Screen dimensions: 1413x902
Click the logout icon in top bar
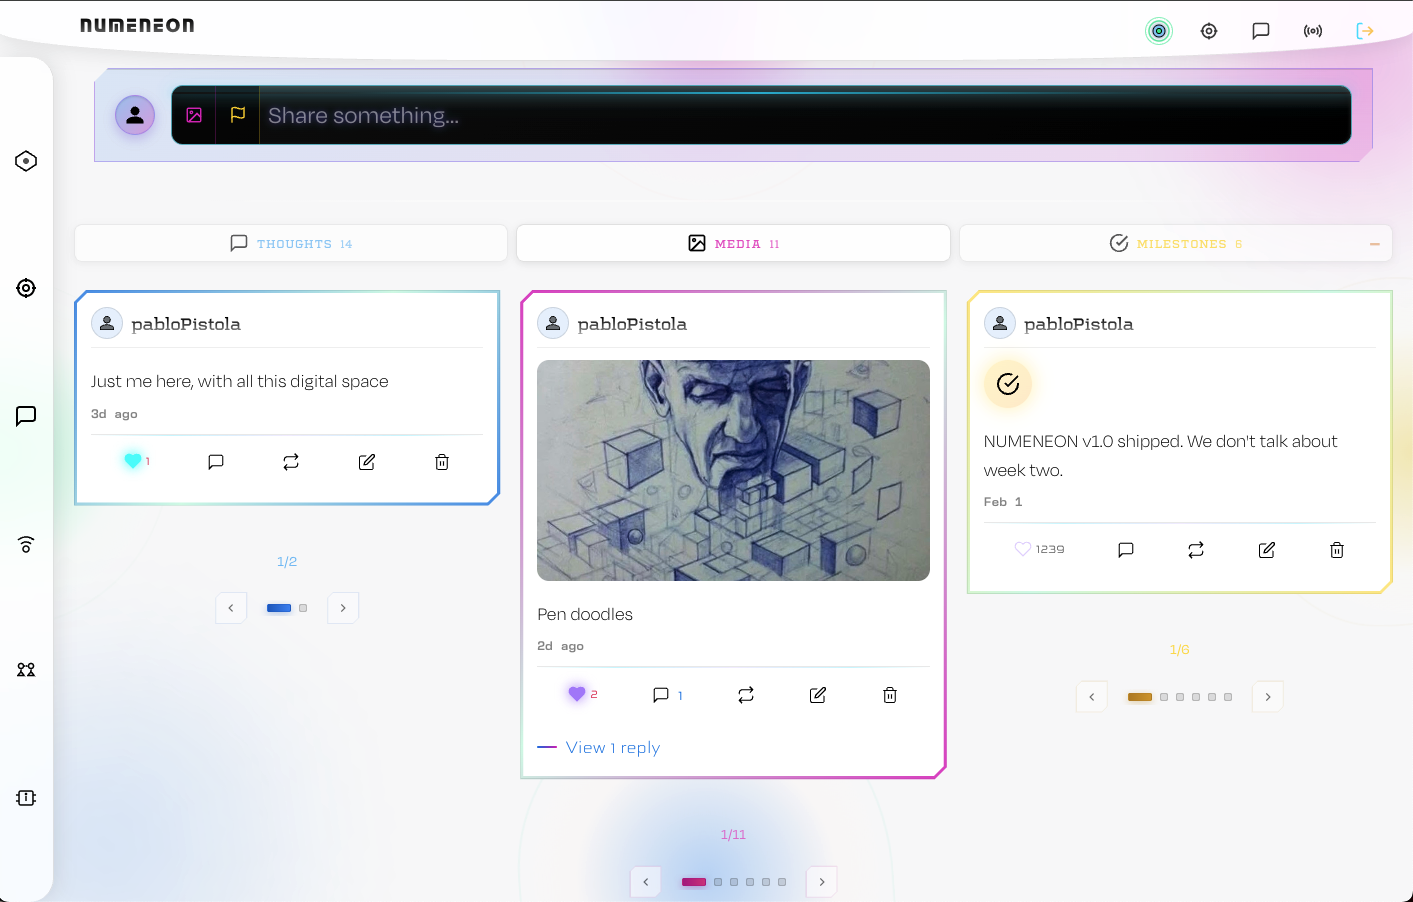[1364, 31]
